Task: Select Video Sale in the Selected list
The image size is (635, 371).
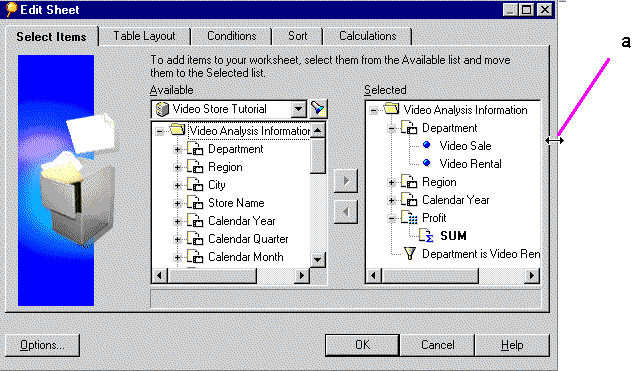Action: (465, 145)
